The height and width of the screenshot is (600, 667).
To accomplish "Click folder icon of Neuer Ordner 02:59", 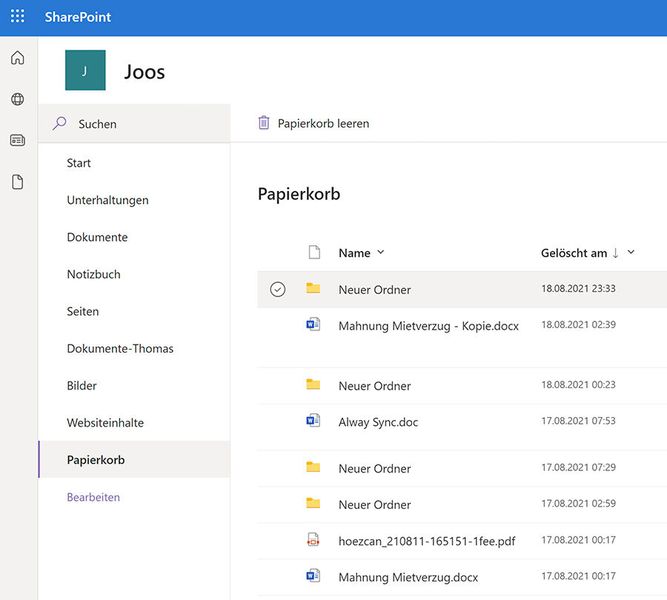I will click(313, 503).
